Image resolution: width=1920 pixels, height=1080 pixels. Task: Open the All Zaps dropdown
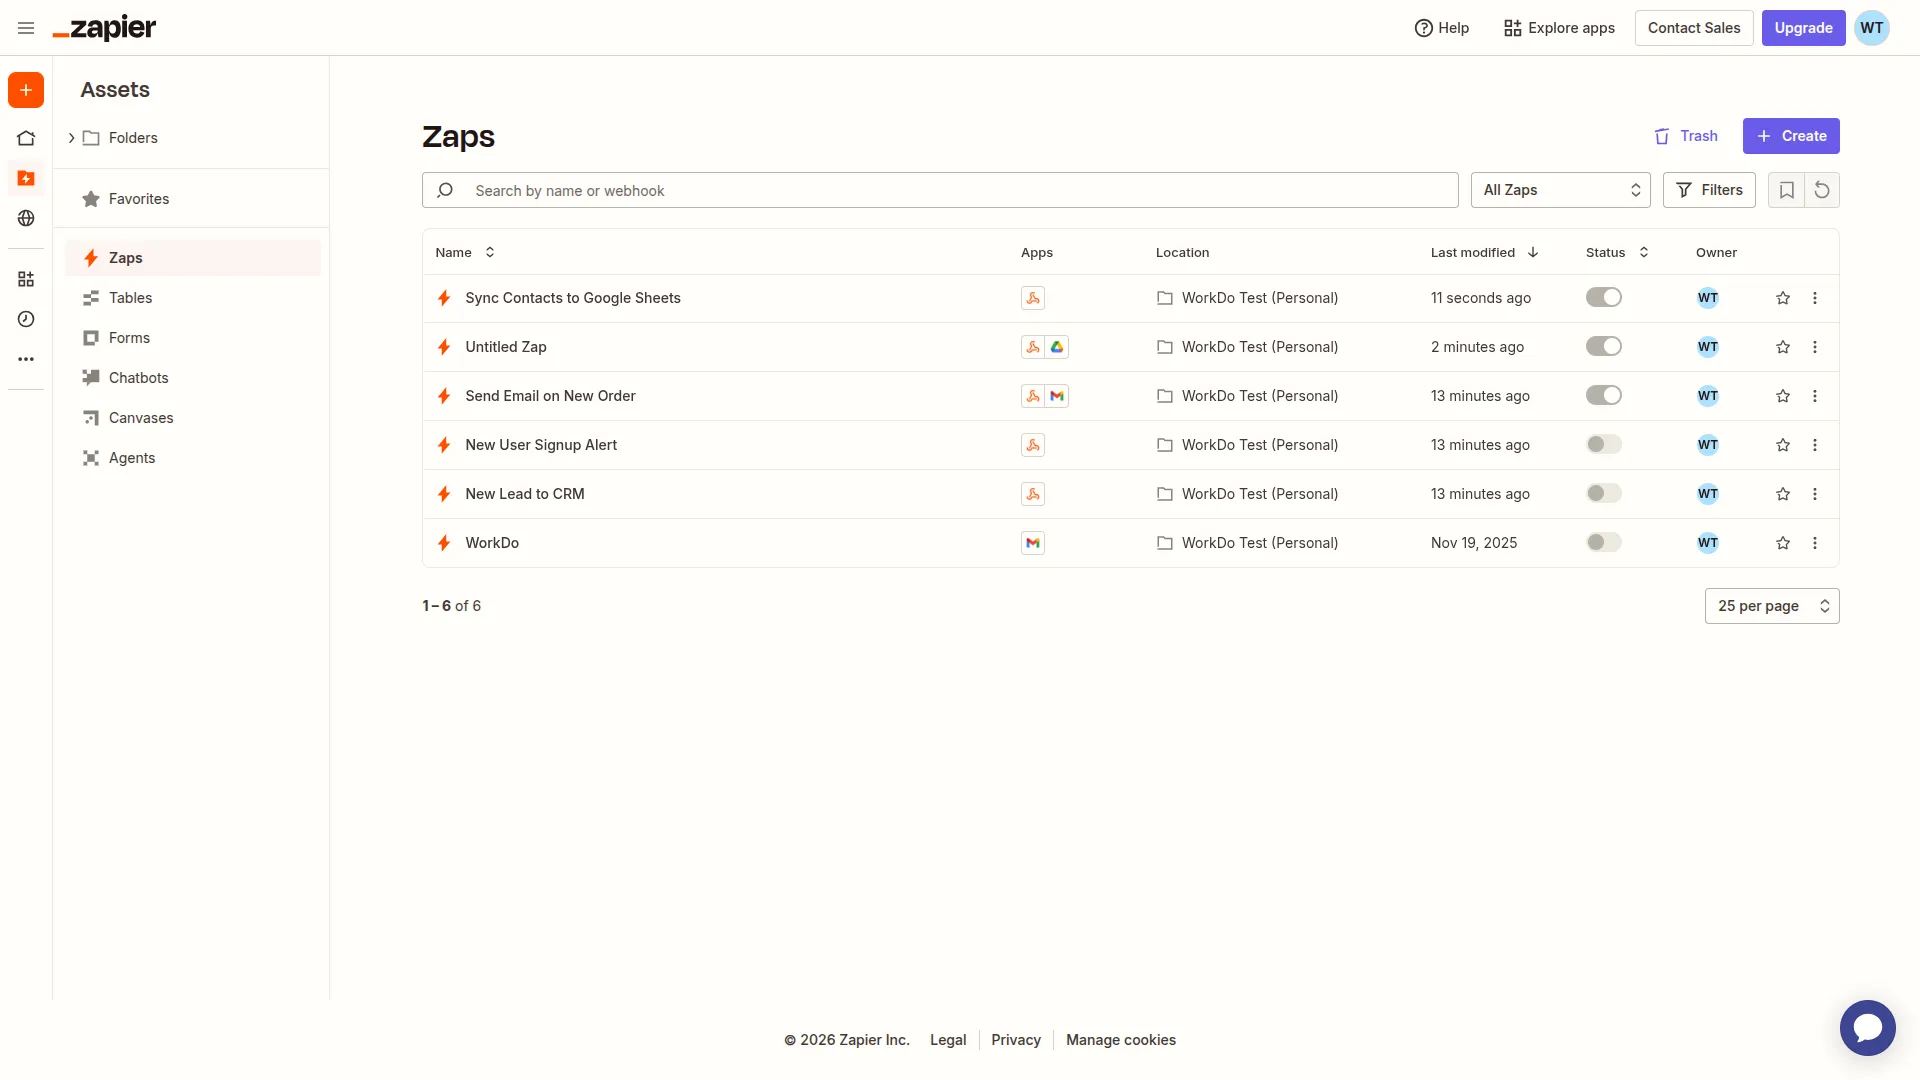pos(1560,190)
